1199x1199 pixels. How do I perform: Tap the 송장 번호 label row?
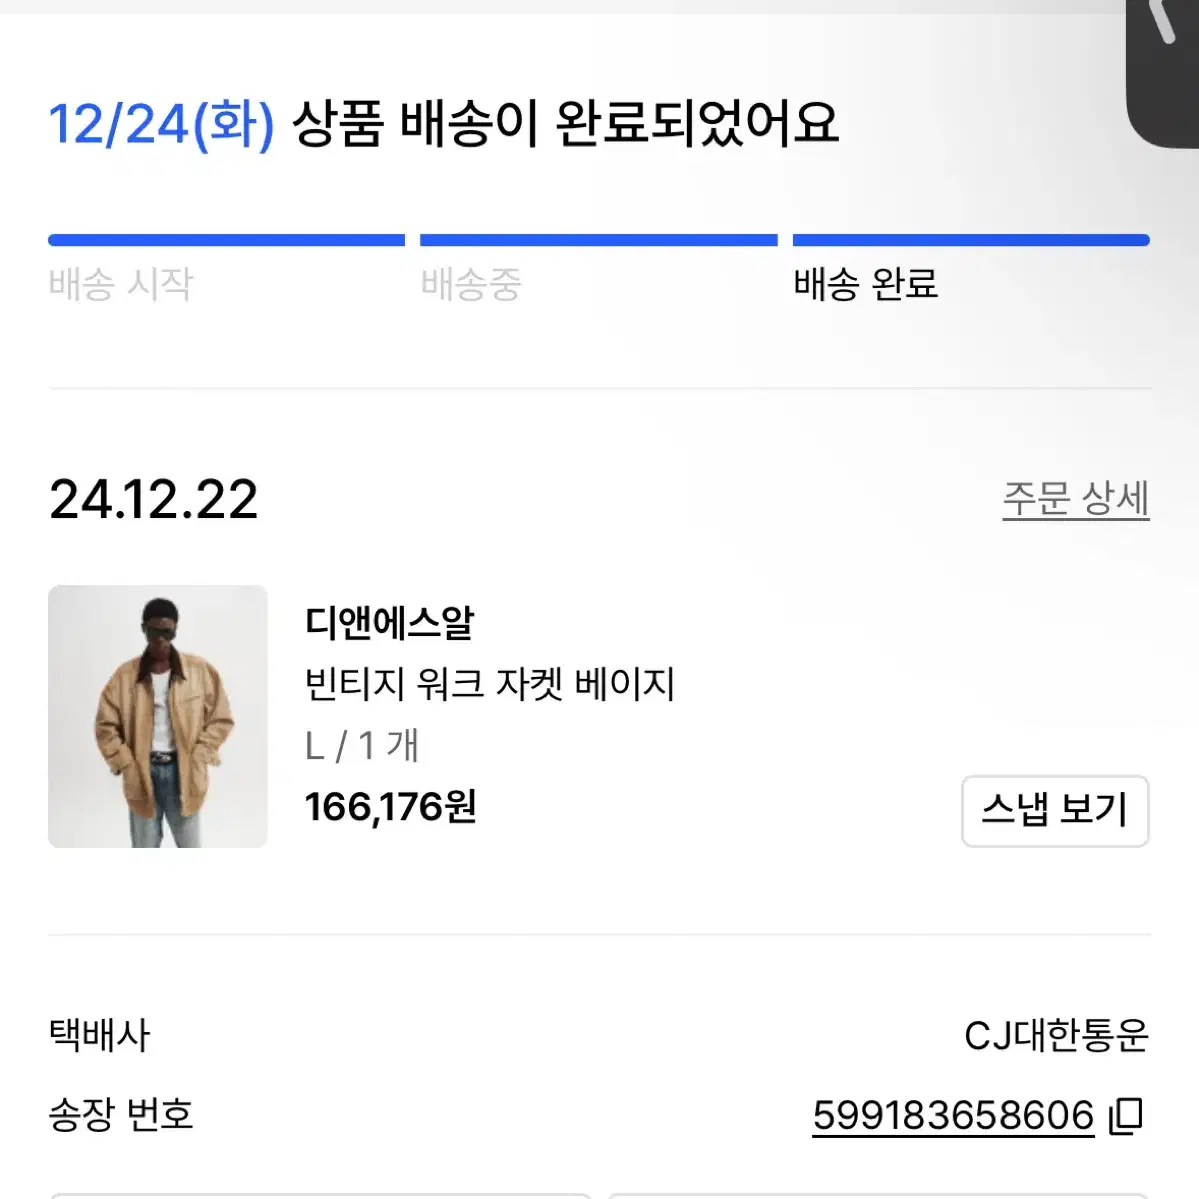click(x=599, y=1116)
